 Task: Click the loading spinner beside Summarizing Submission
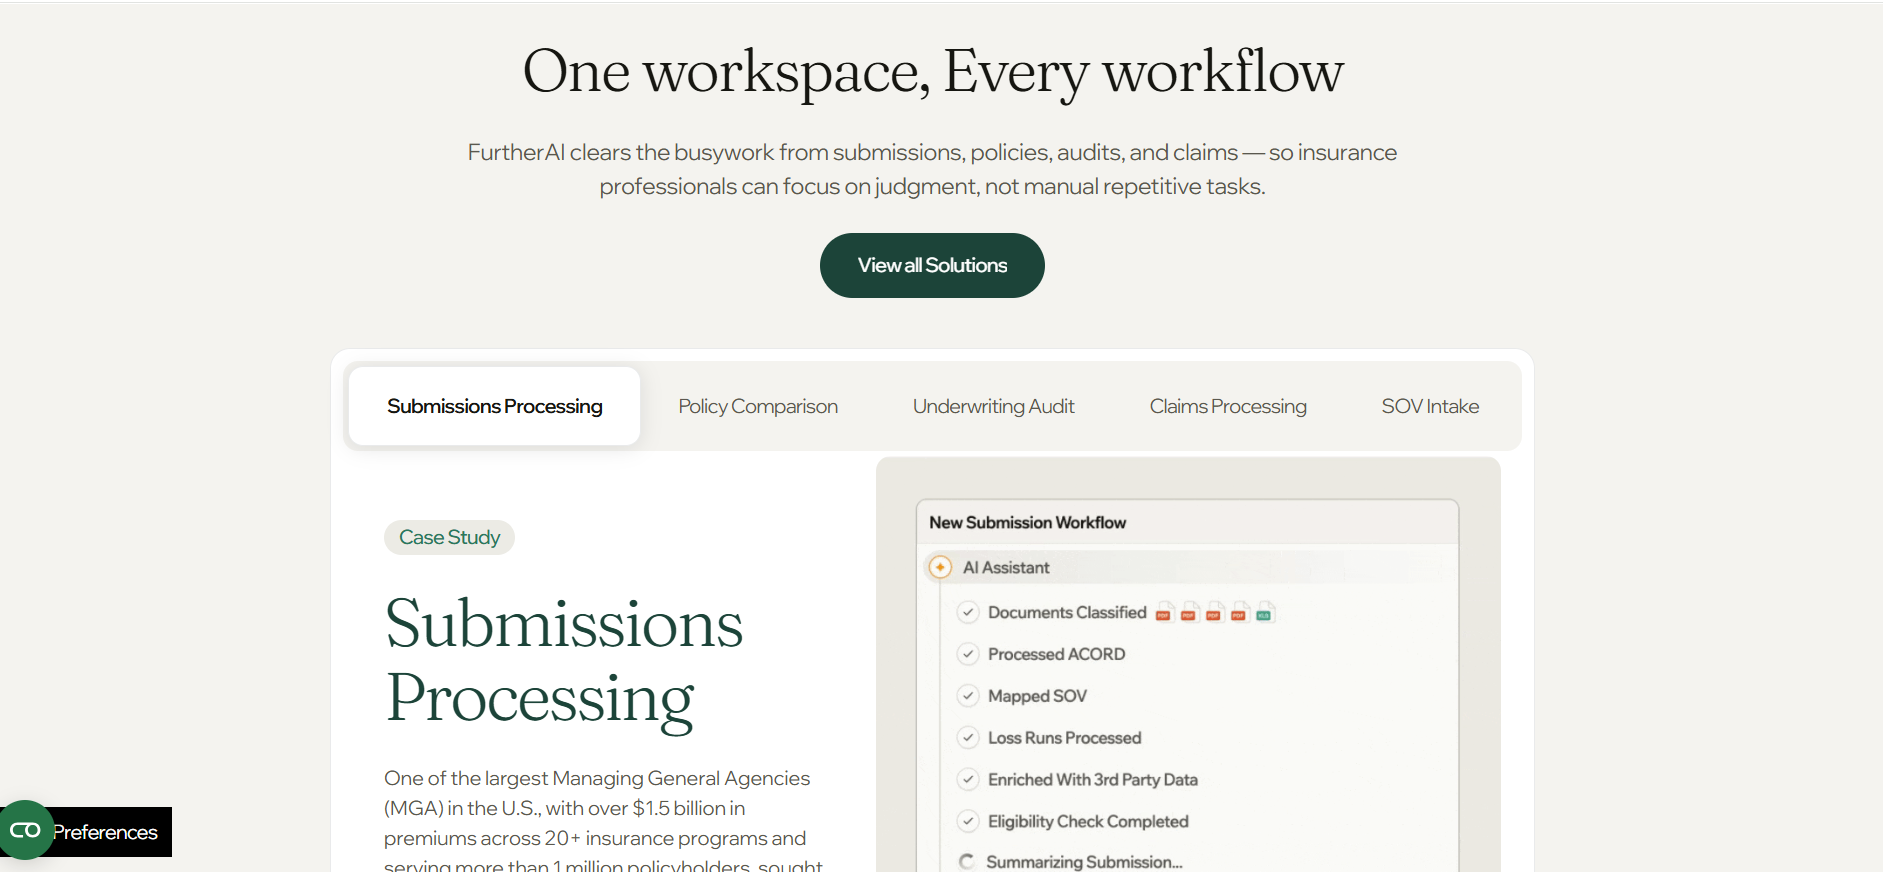[x=966, y=861]
